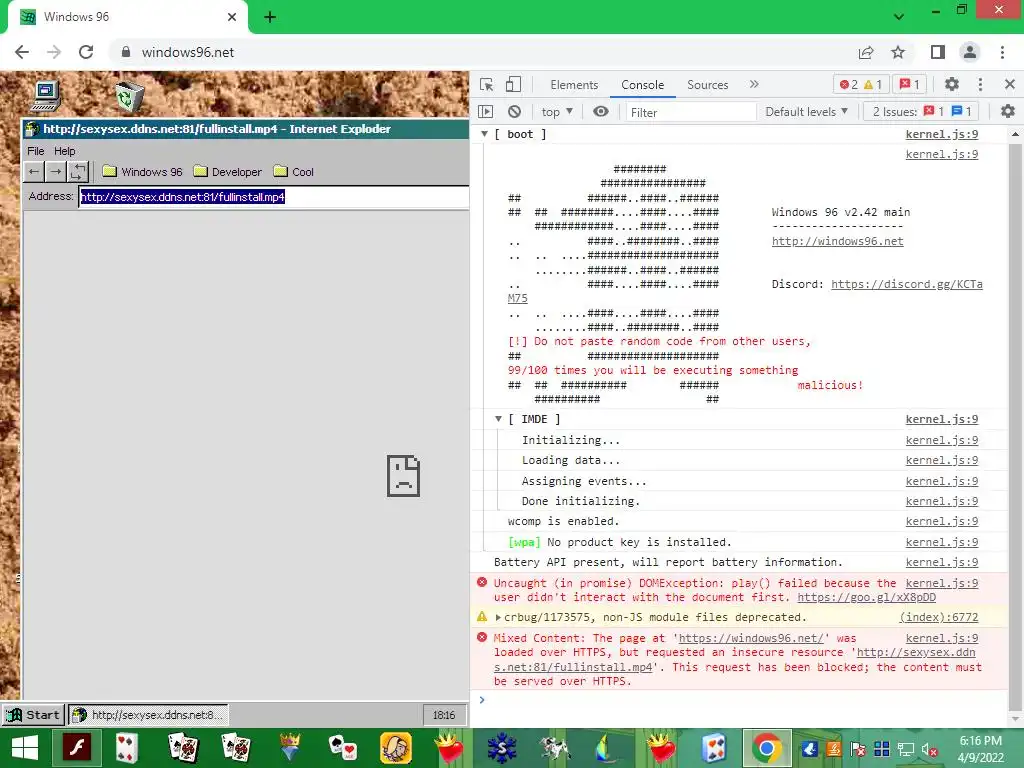Open Internet Exploder Help menu
This screenshot has height=768, width=1024.
pos(65,151)
